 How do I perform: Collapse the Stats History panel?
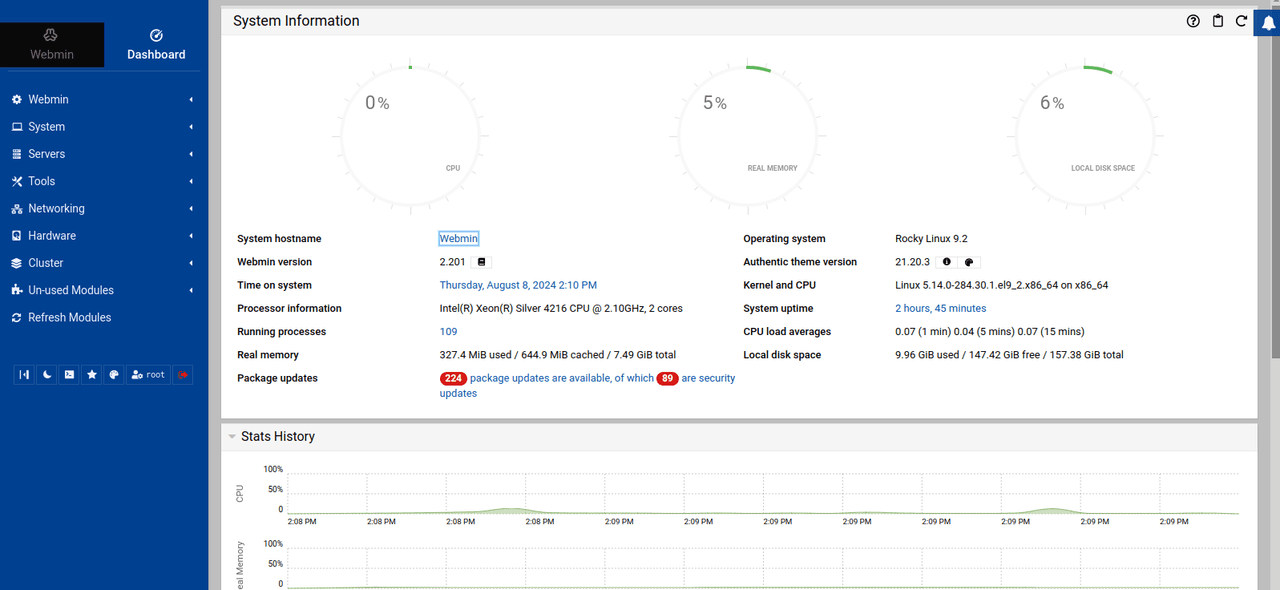(x=232, y=437)
